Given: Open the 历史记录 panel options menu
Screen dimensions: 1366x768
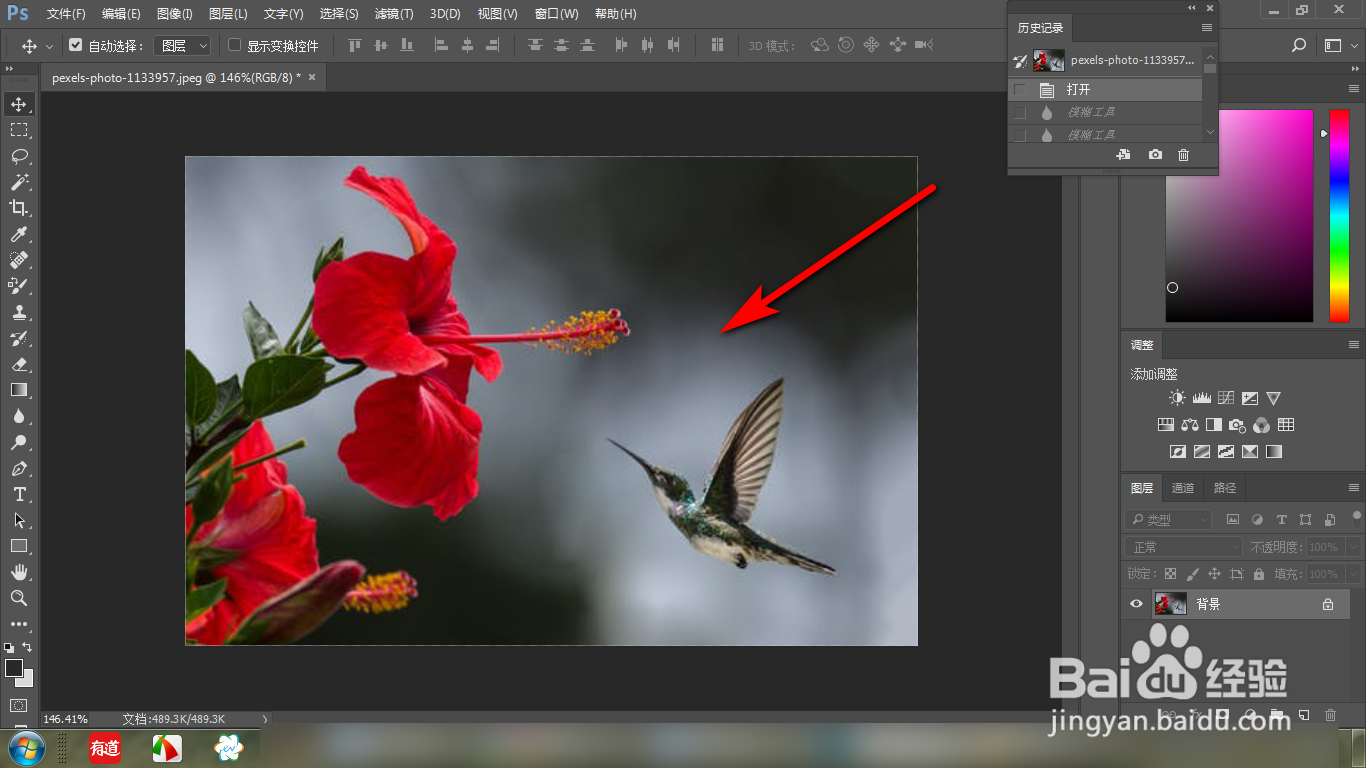Looking at the screenshot, I should 1207,28.
